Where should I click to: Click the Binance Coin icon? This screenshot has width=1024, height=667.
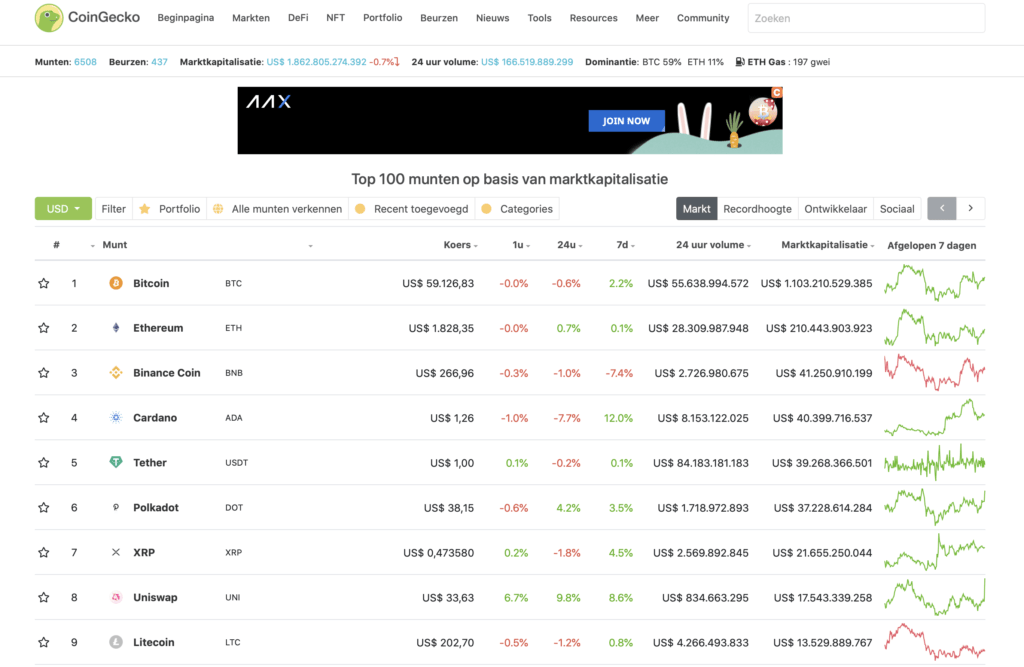[115, 373]
